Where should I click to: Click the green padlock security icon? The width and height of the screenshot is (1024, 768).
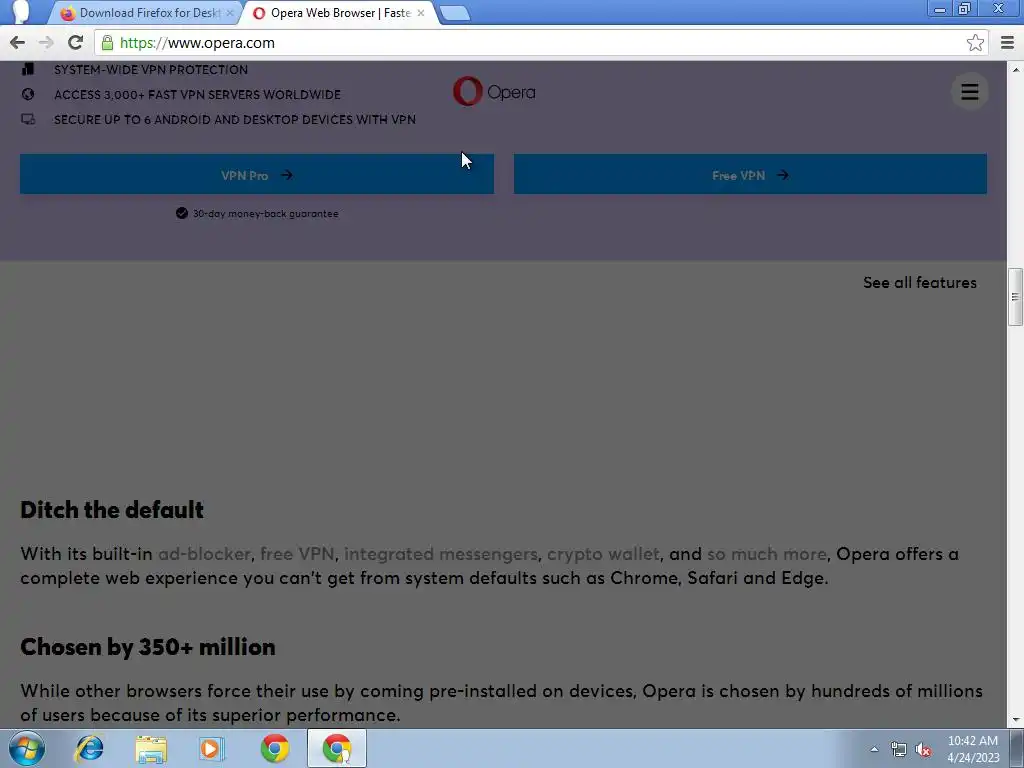coord(108,43)
